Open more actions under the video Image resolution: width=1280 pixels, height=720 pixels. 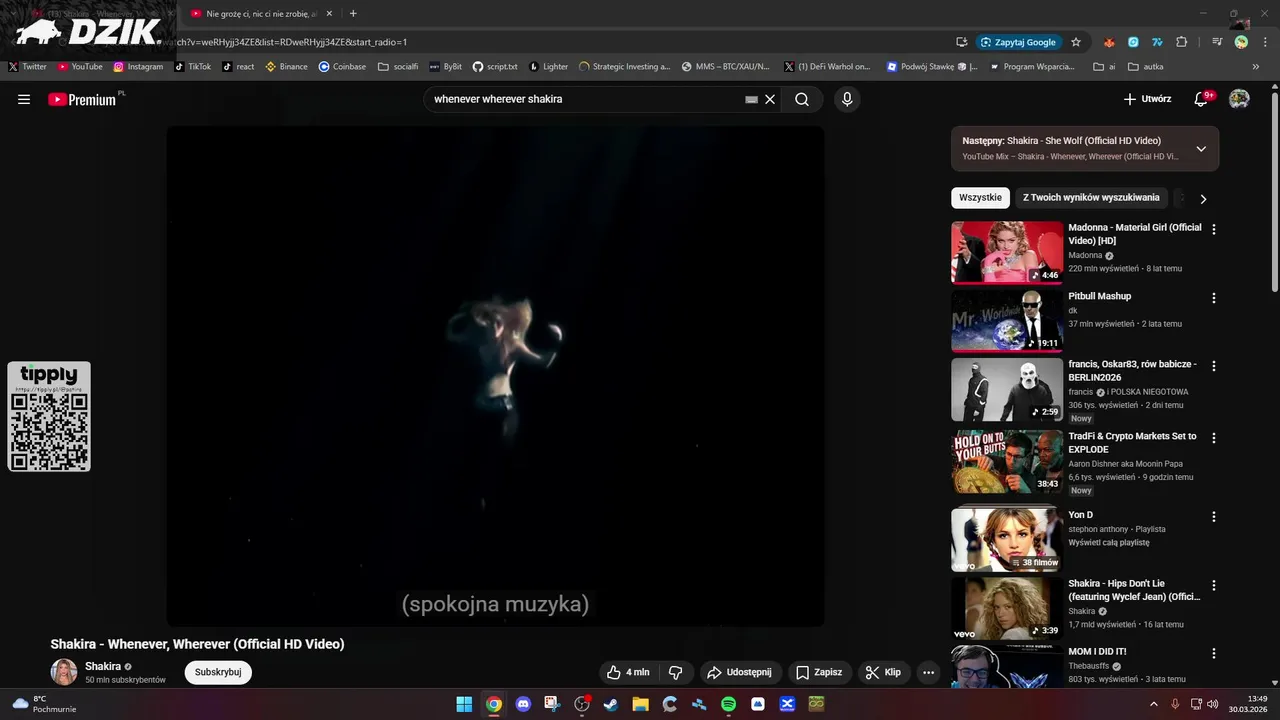point(928,672)
